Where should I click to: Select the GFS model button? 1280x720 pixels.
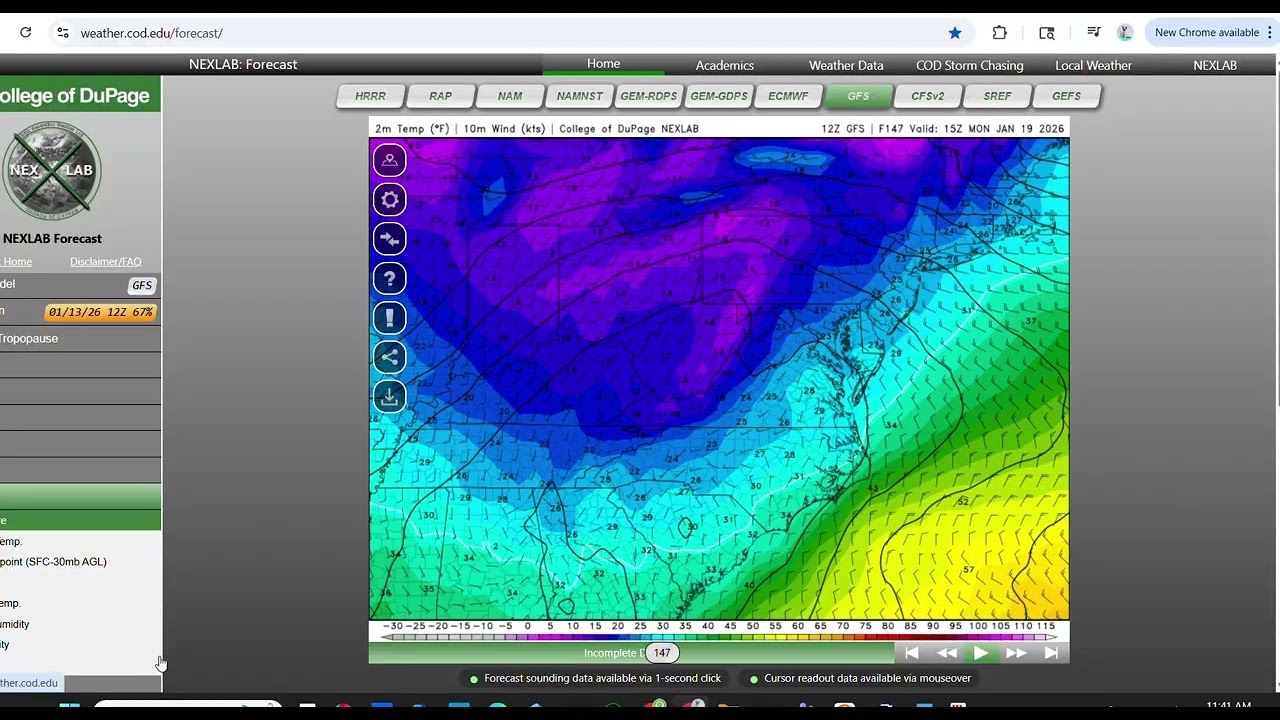(x=858, y=96)
